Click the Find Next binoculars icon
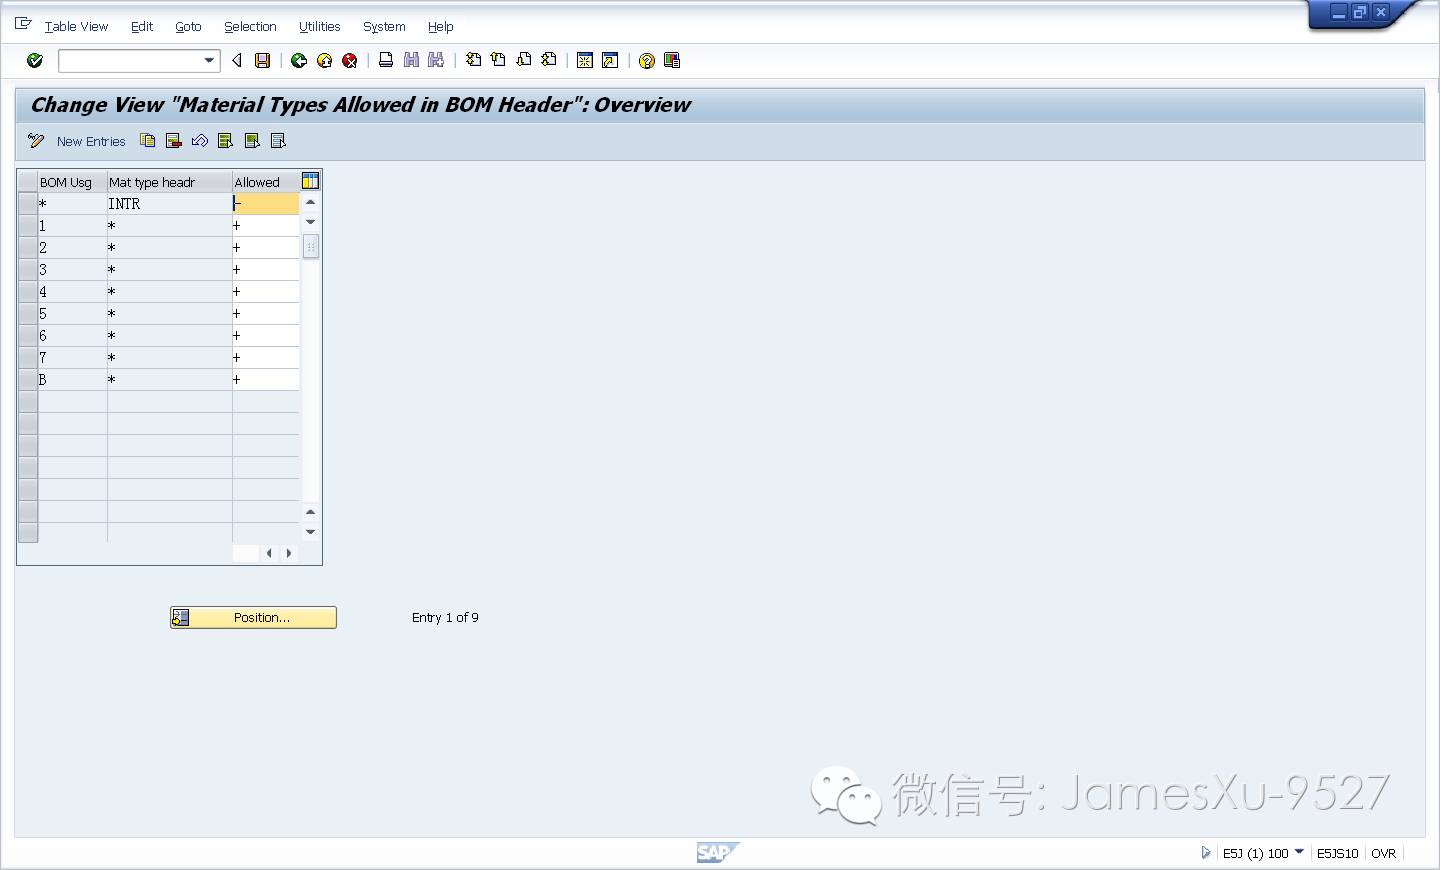The width and height of the screenshot is (1440, 870). pyautogui.click(x=436, y=61)
